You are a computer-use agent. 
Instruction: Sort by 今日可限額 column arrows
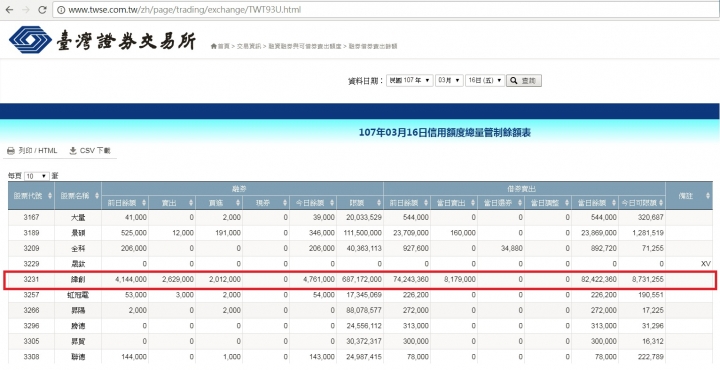point(660,203)
